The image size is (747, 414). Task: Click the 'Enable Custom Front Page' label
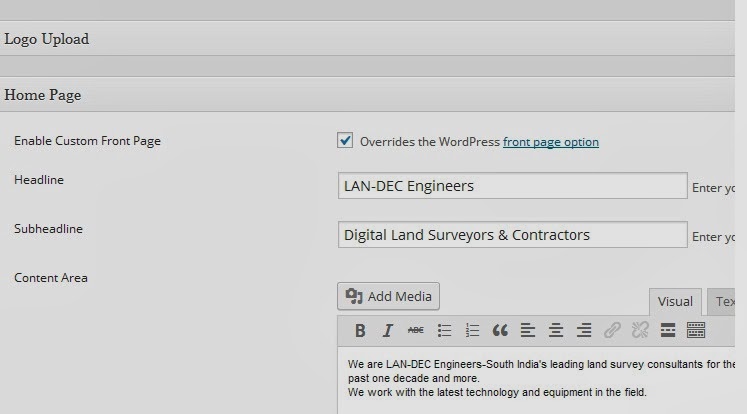[x=87, y=141]
